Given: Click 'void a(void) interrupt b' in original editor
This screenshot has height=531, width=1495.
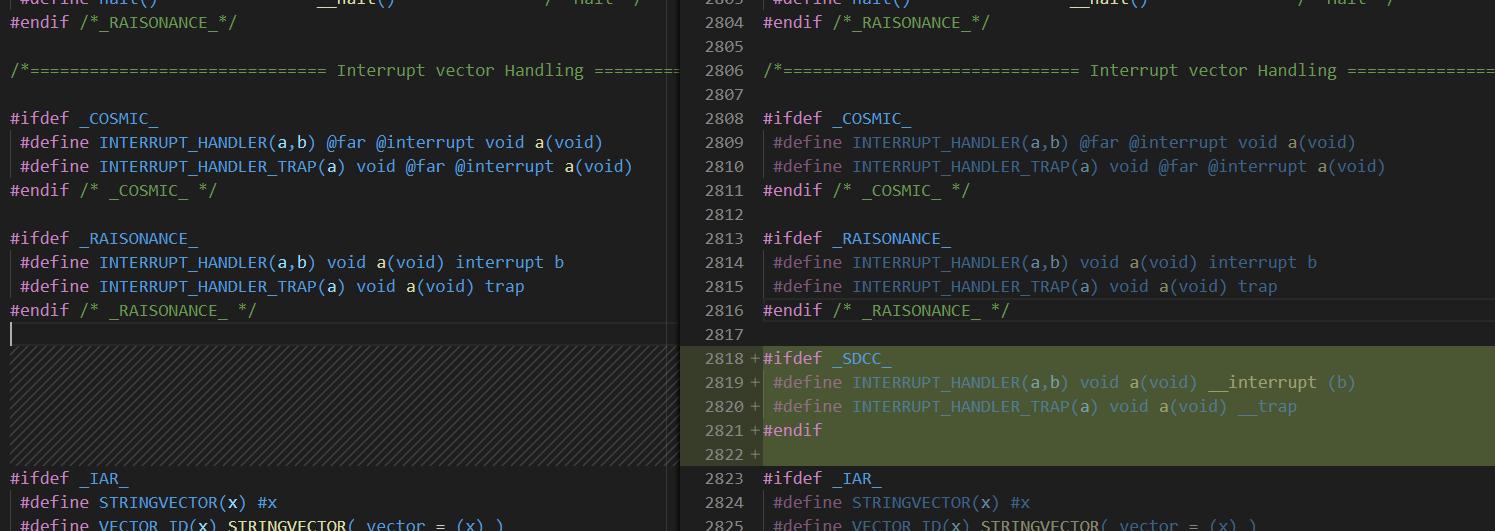Looking at the screenshot, I should tap(445, 262).
